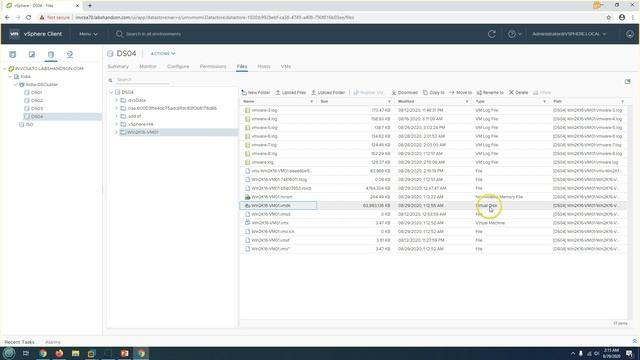Collapse the India-DSCluster node
Viewport: 640px width, 360px height.
pyautogui.click(x=16, y=84)
